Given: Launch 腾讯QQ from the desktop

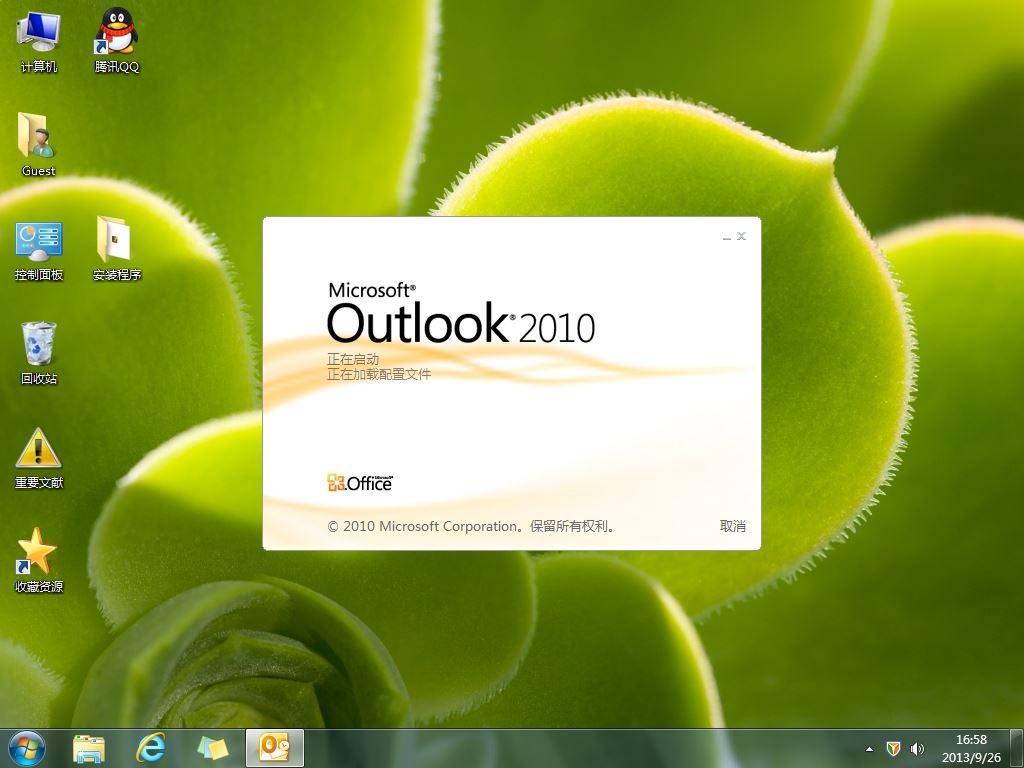Looking at the screenshot, I should [x=116, y=40].
